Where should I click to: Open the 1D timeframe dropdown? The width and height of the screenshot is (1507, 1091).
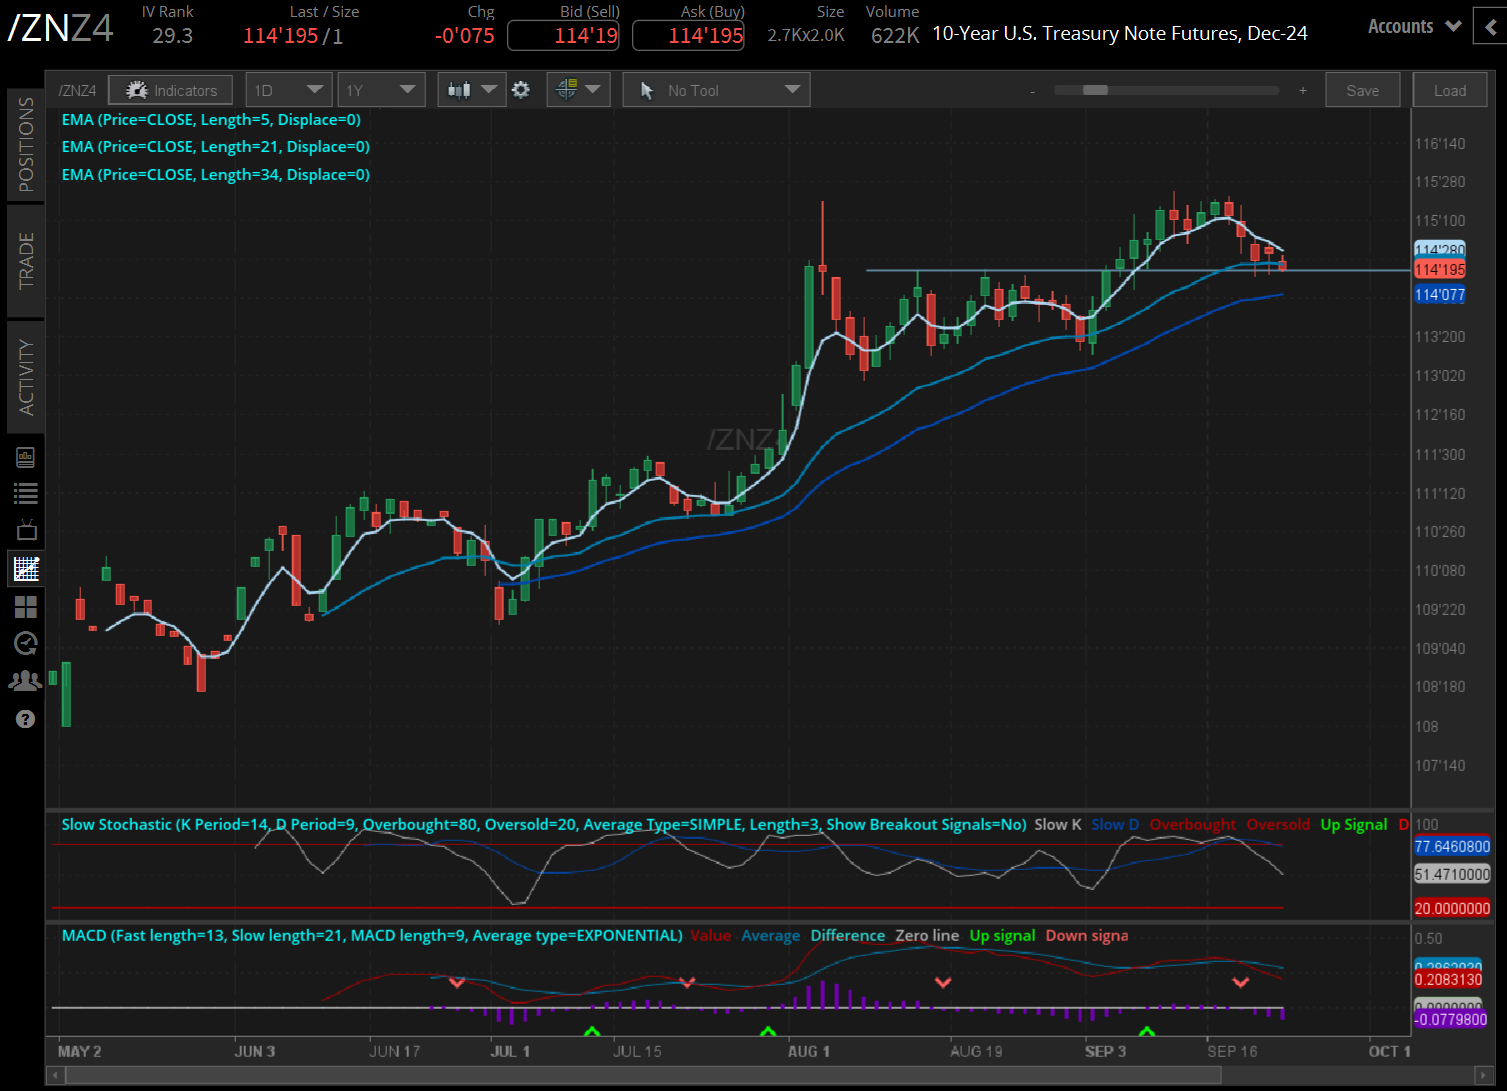click(x=288, y=89)
